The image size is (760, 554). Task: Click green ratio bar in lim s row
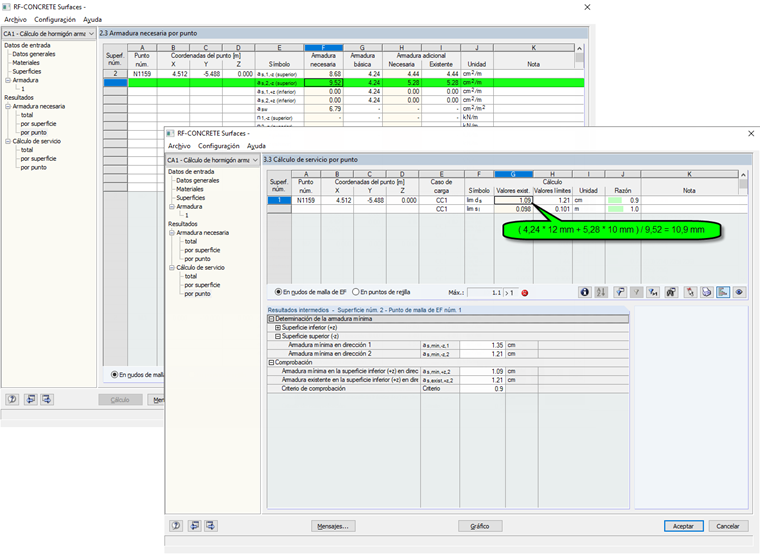(x=616, y=209)
